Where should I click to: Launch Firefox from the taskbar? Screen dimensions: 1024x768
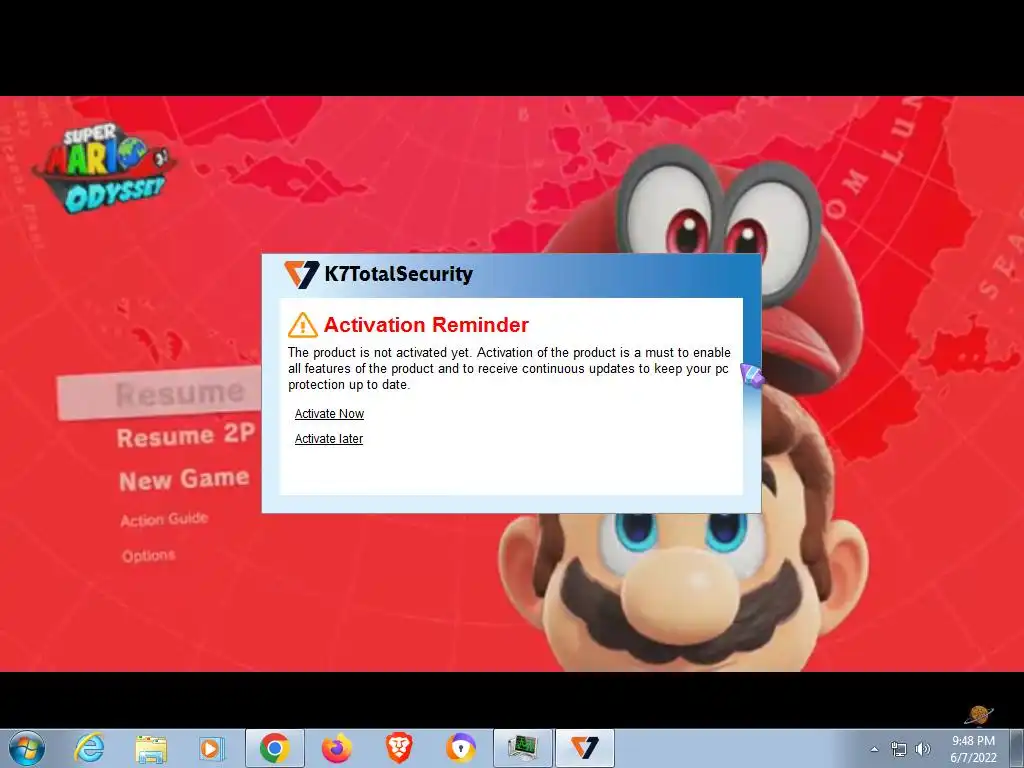click(x=337, y=748)
